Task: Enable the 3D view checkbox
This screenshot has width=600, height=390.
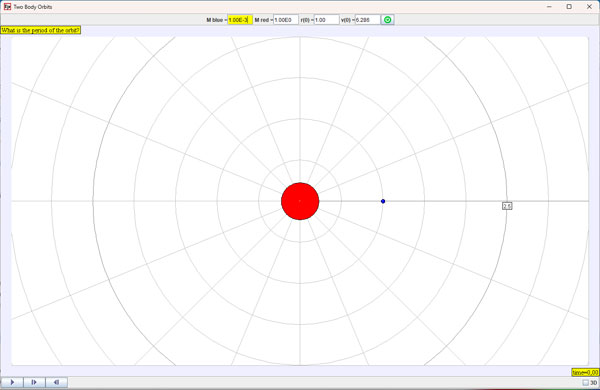Action: pos(585,382)
